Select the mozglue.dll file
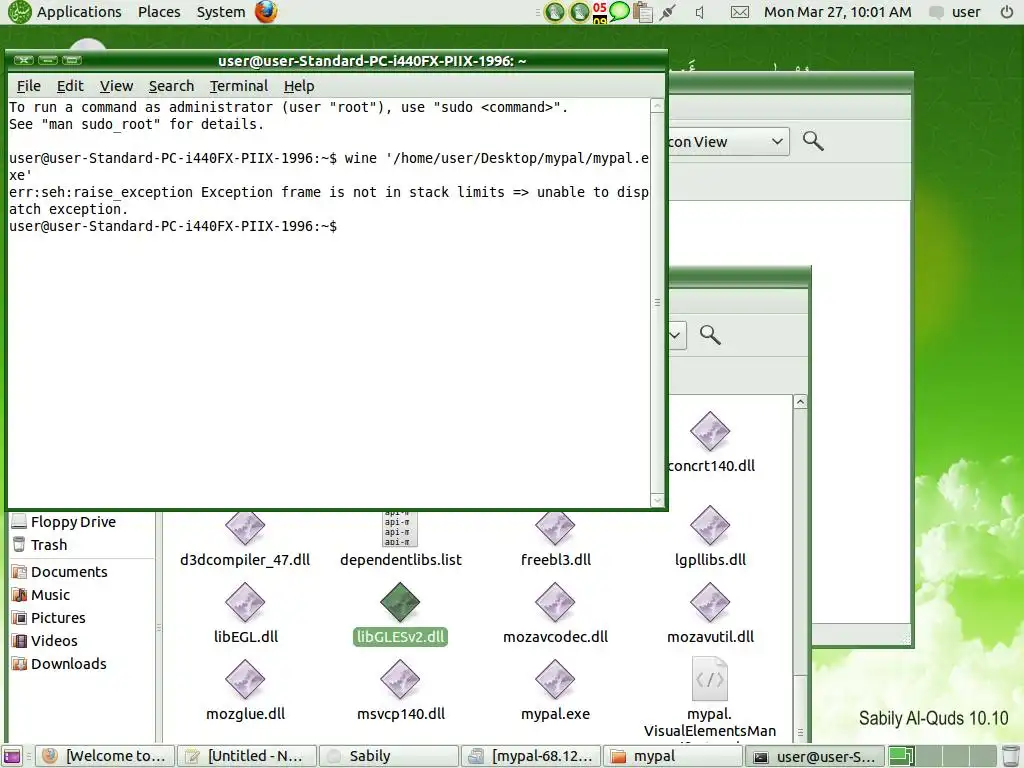Screen dimensions: 1024x768 pos(245,691)
